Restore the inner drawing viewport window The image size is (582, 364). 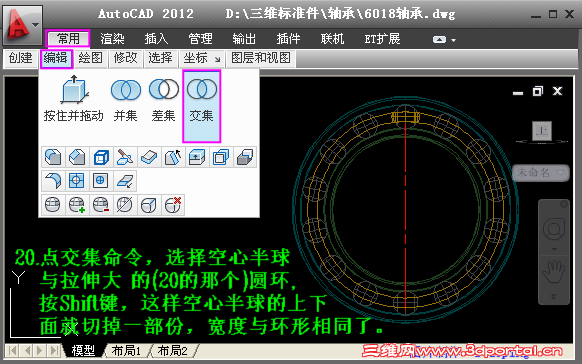click(537, 91)
